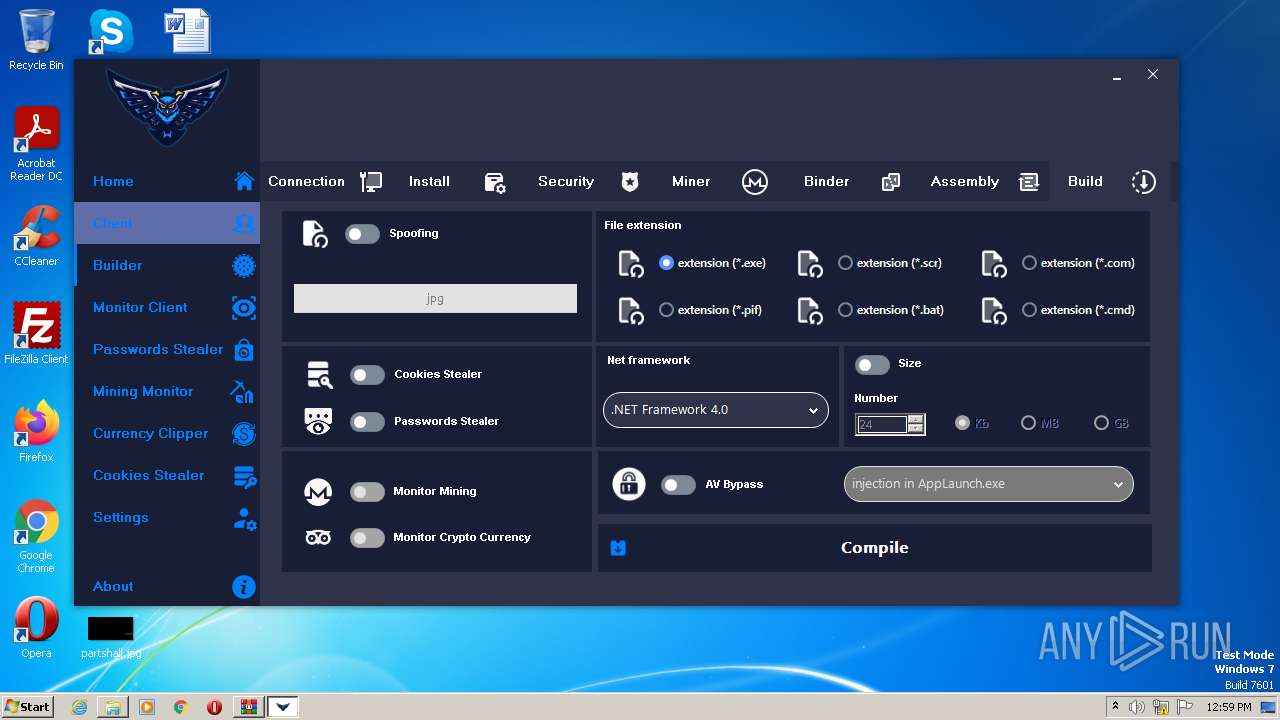Viewport: 1280px width, 720px height.
Task: Click the Compile button
Action: 875,548
